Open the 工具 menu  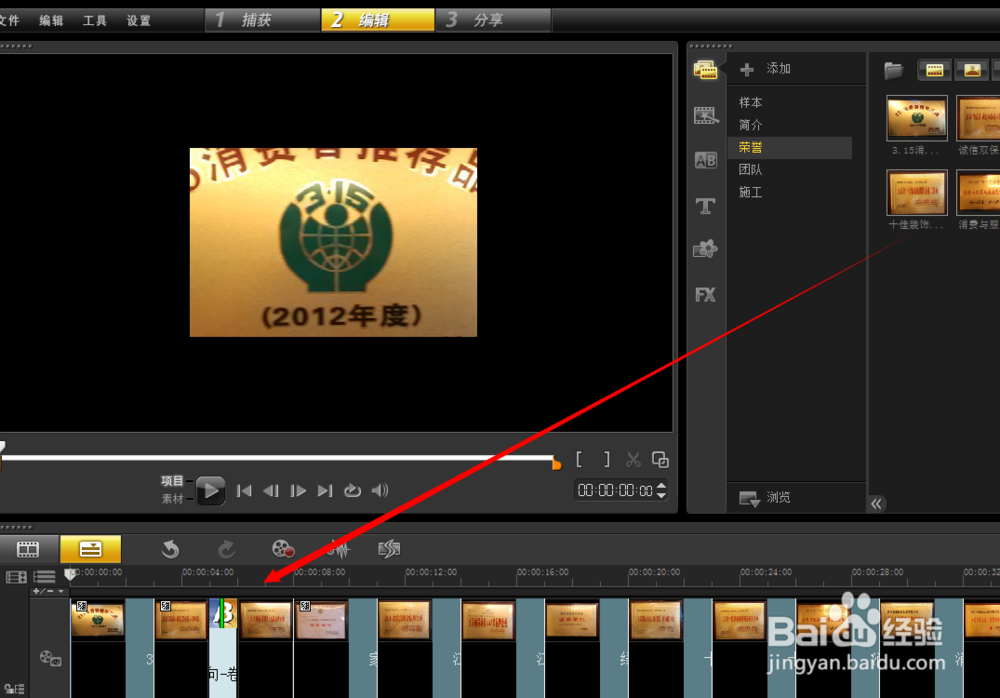94,20
